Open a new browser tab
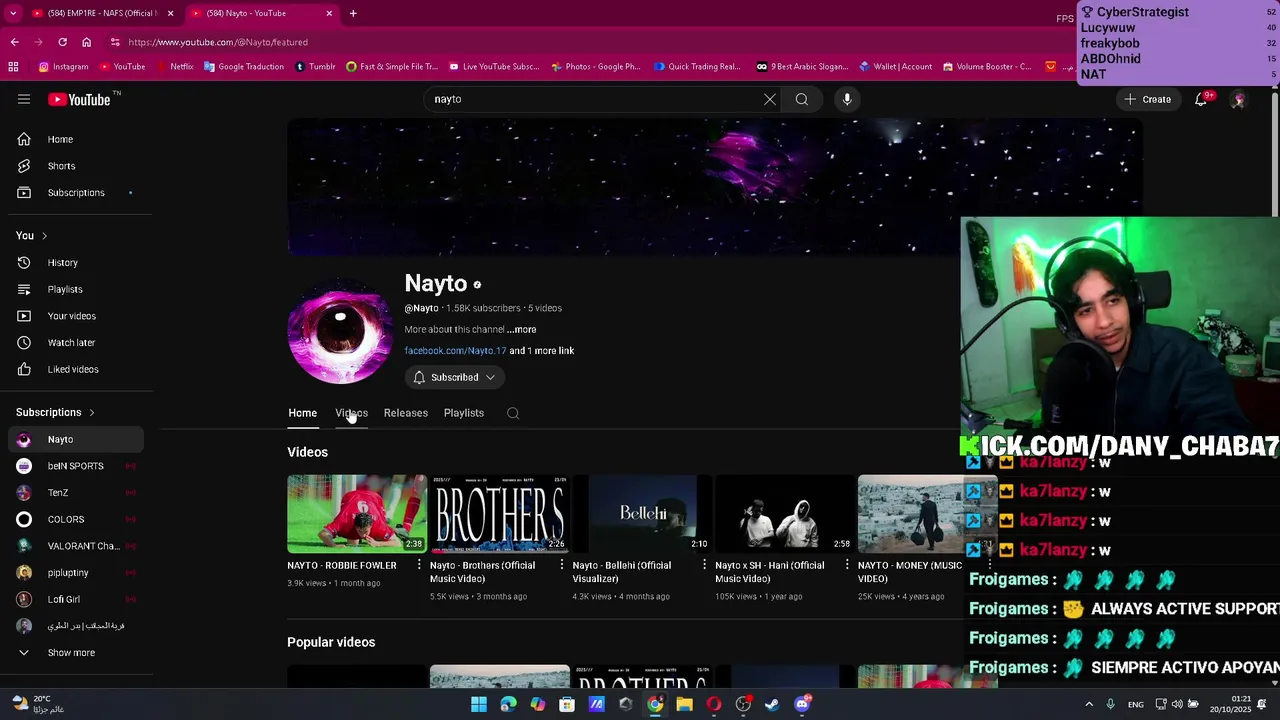The width and height of the screenshot is (1280, 720). 353,13
